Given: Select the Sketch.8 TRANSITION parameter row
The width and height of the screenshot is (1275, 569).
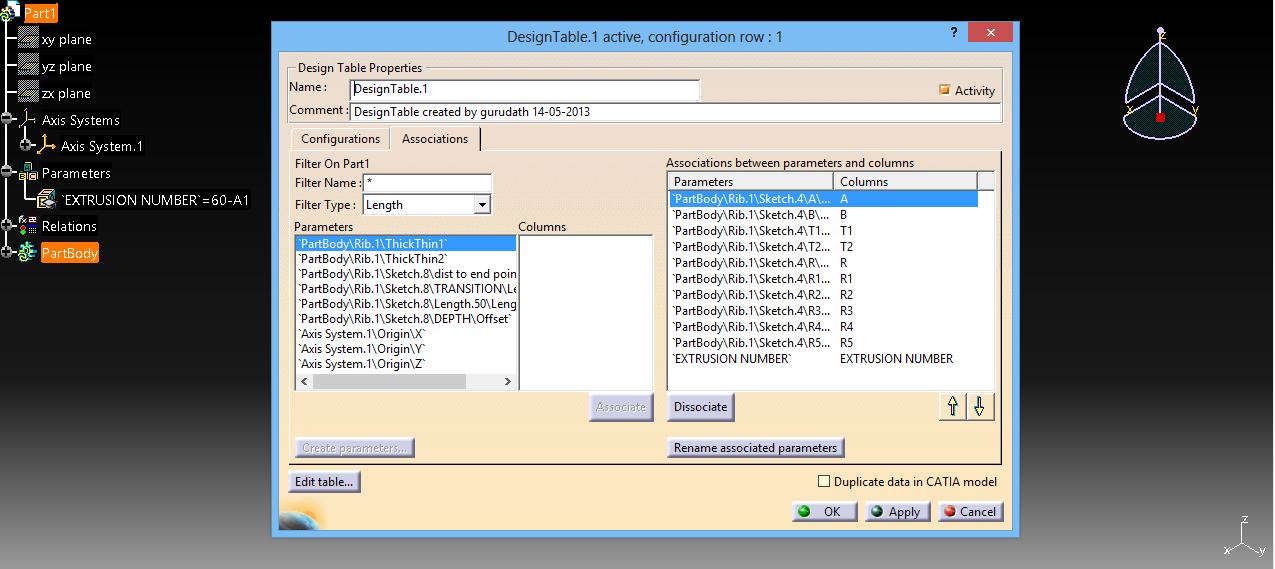Looking at the screenshot, I should coord(406,288).
